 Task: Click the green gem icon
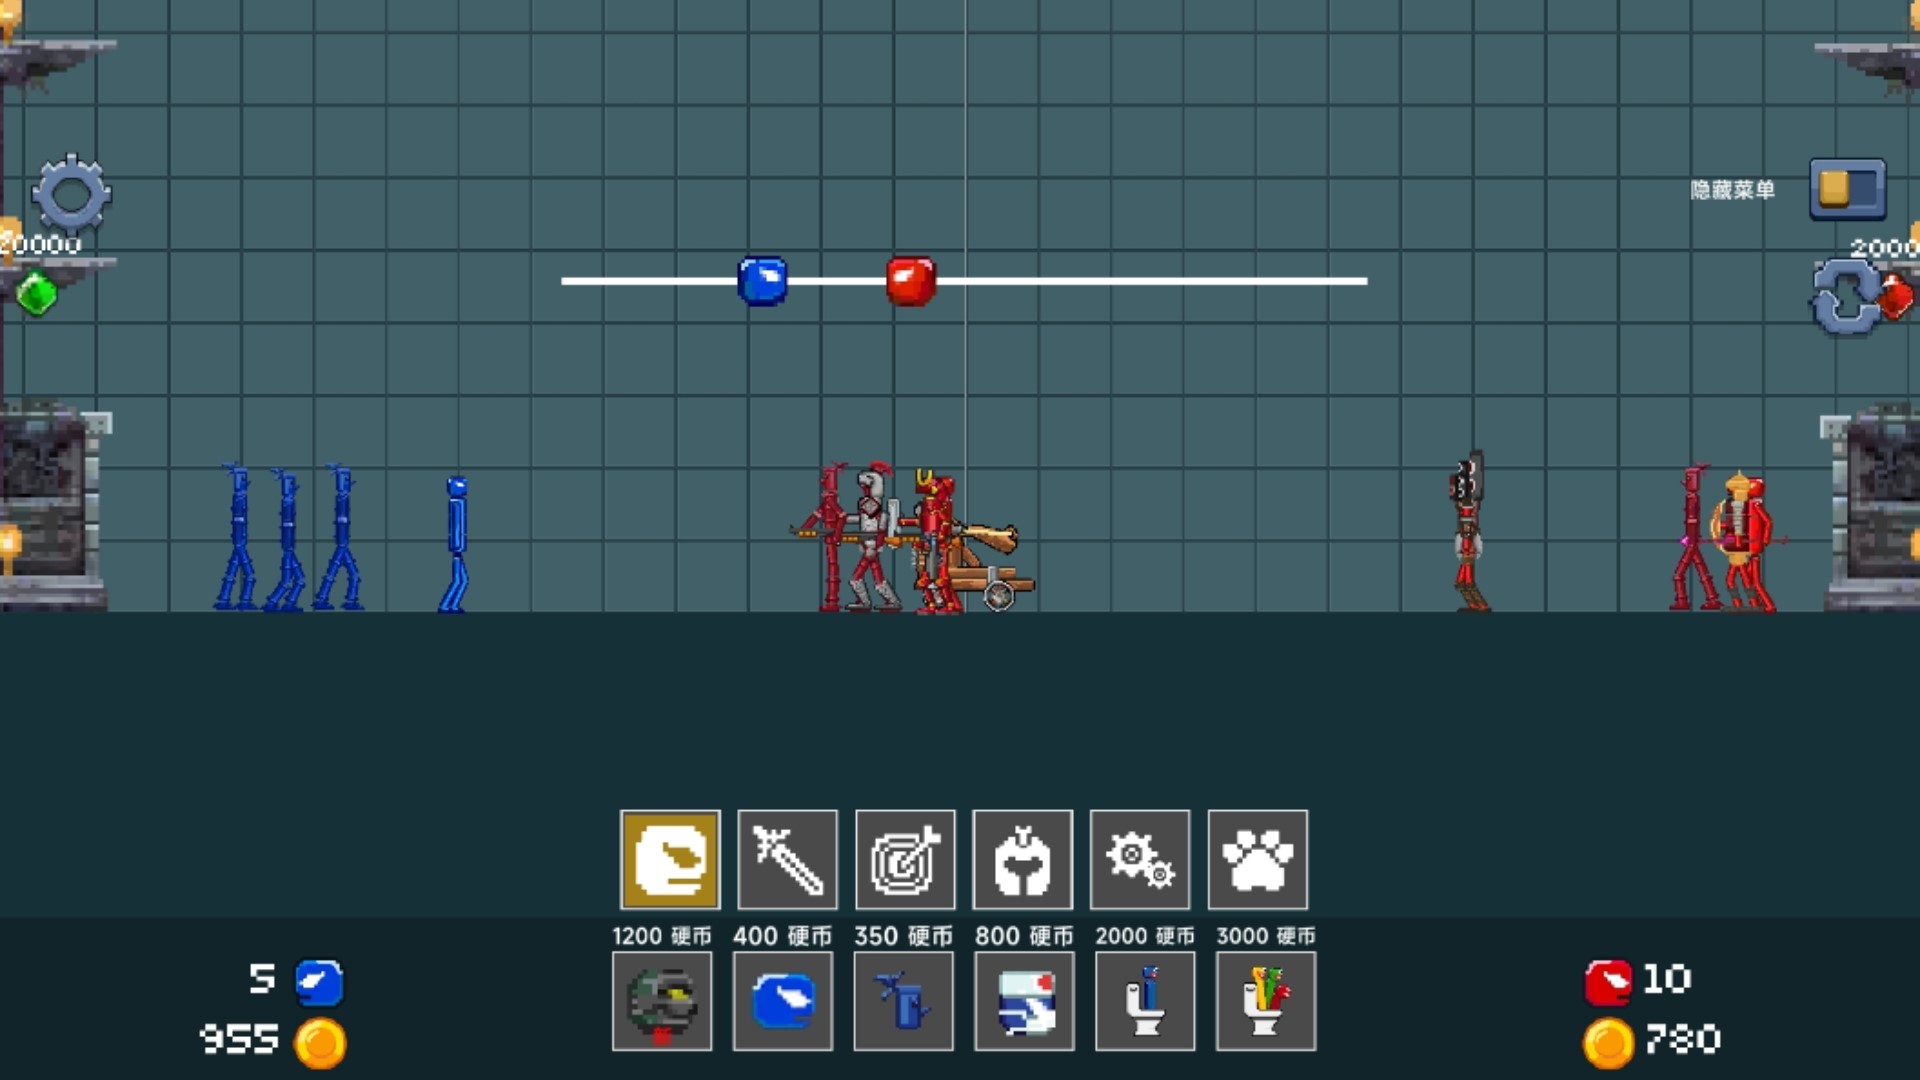[38, 295]
